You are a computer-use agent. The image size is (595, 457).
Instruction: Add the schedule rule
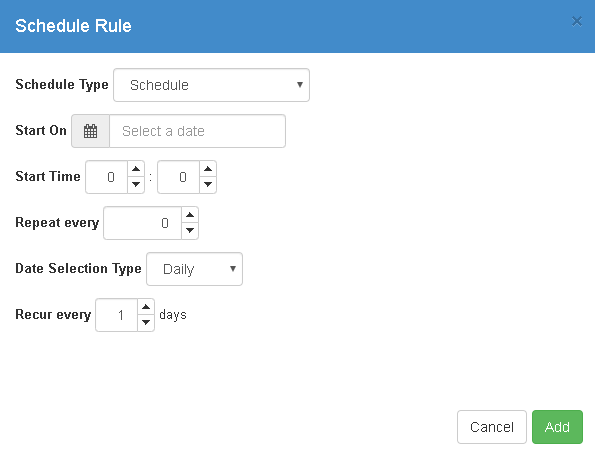tap(557, 427)
